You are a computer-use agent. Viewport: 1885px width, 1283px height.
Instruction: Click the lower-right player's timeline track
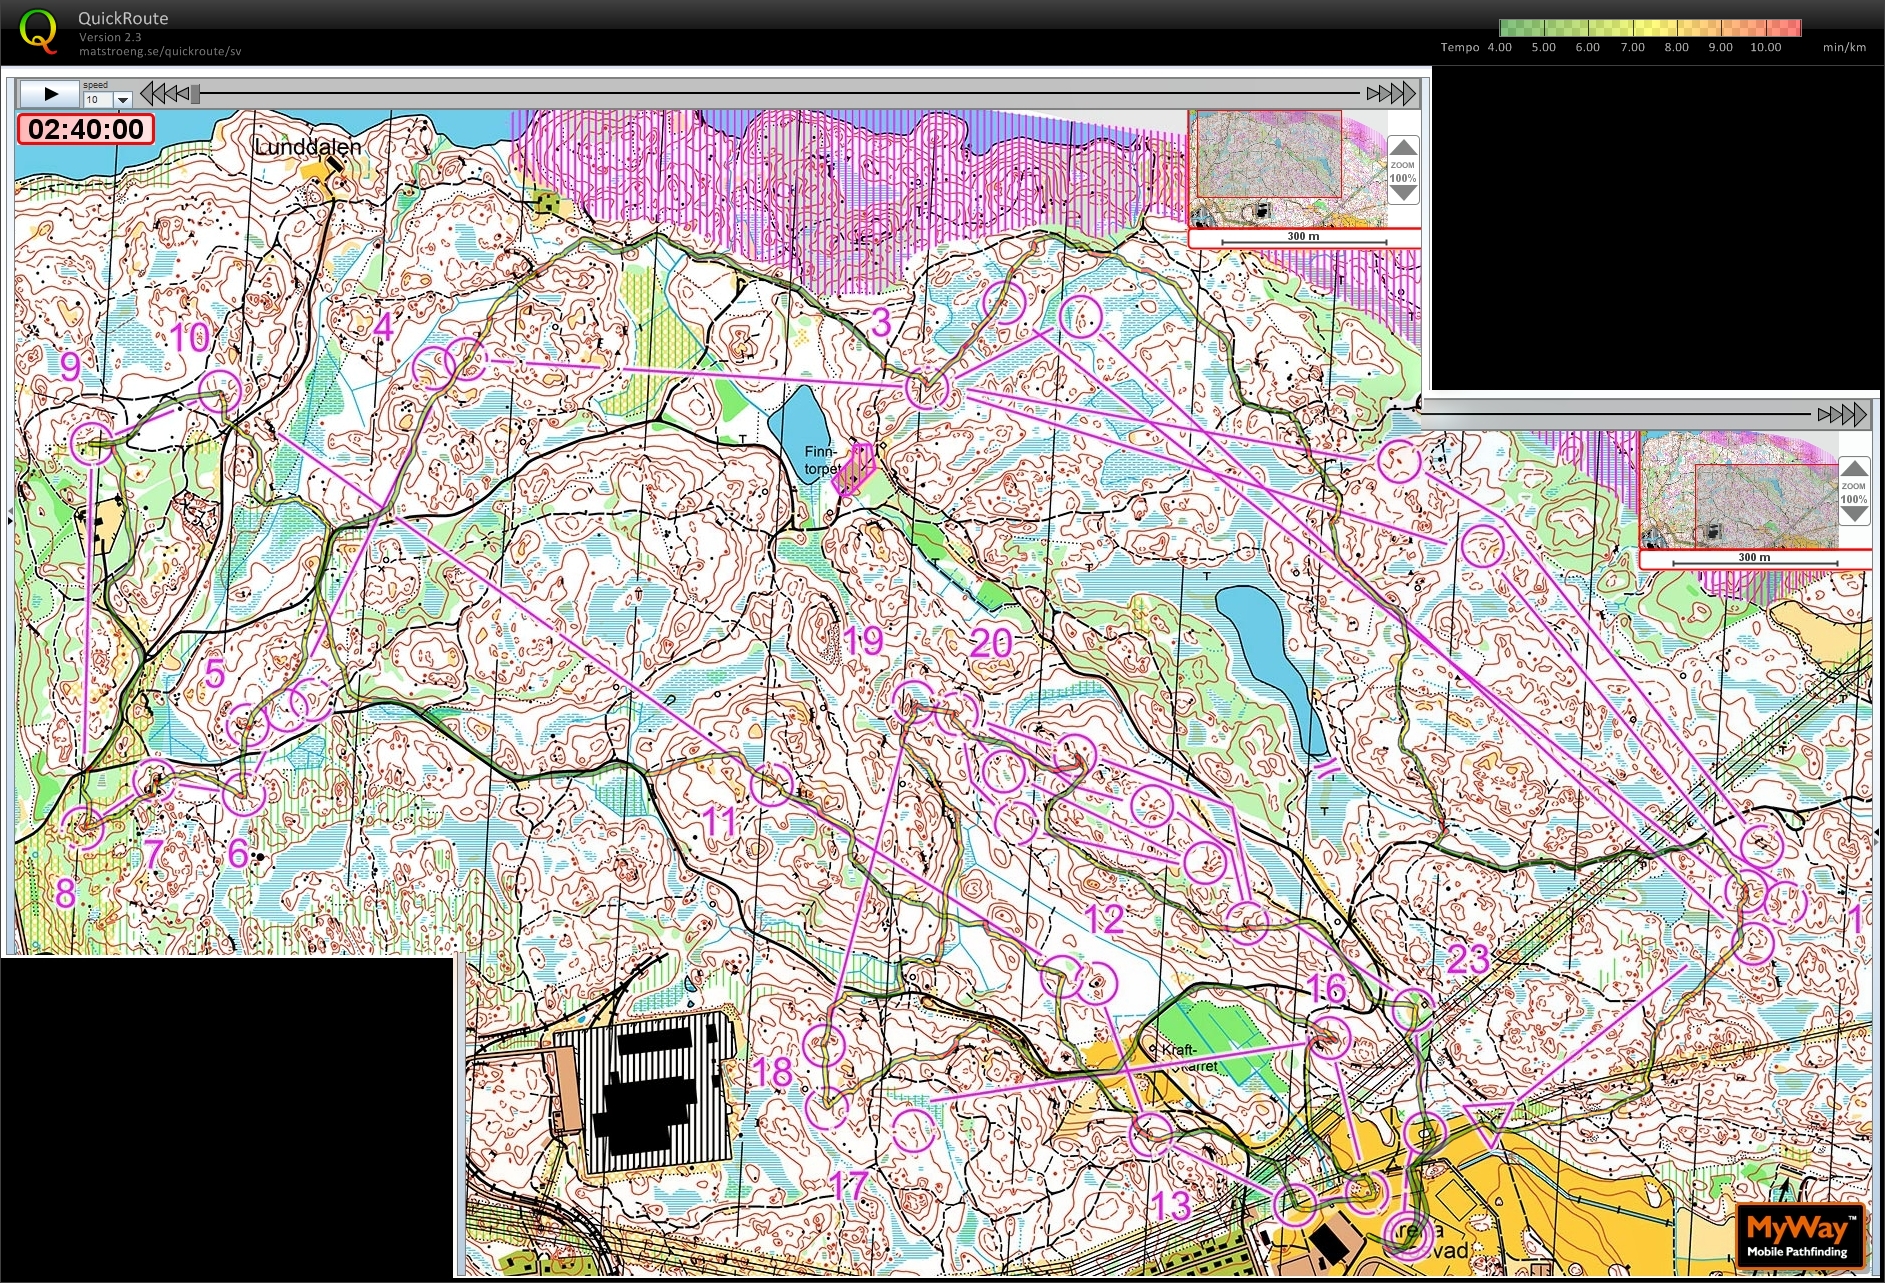pyautogui.click(x=1615, y=414)
